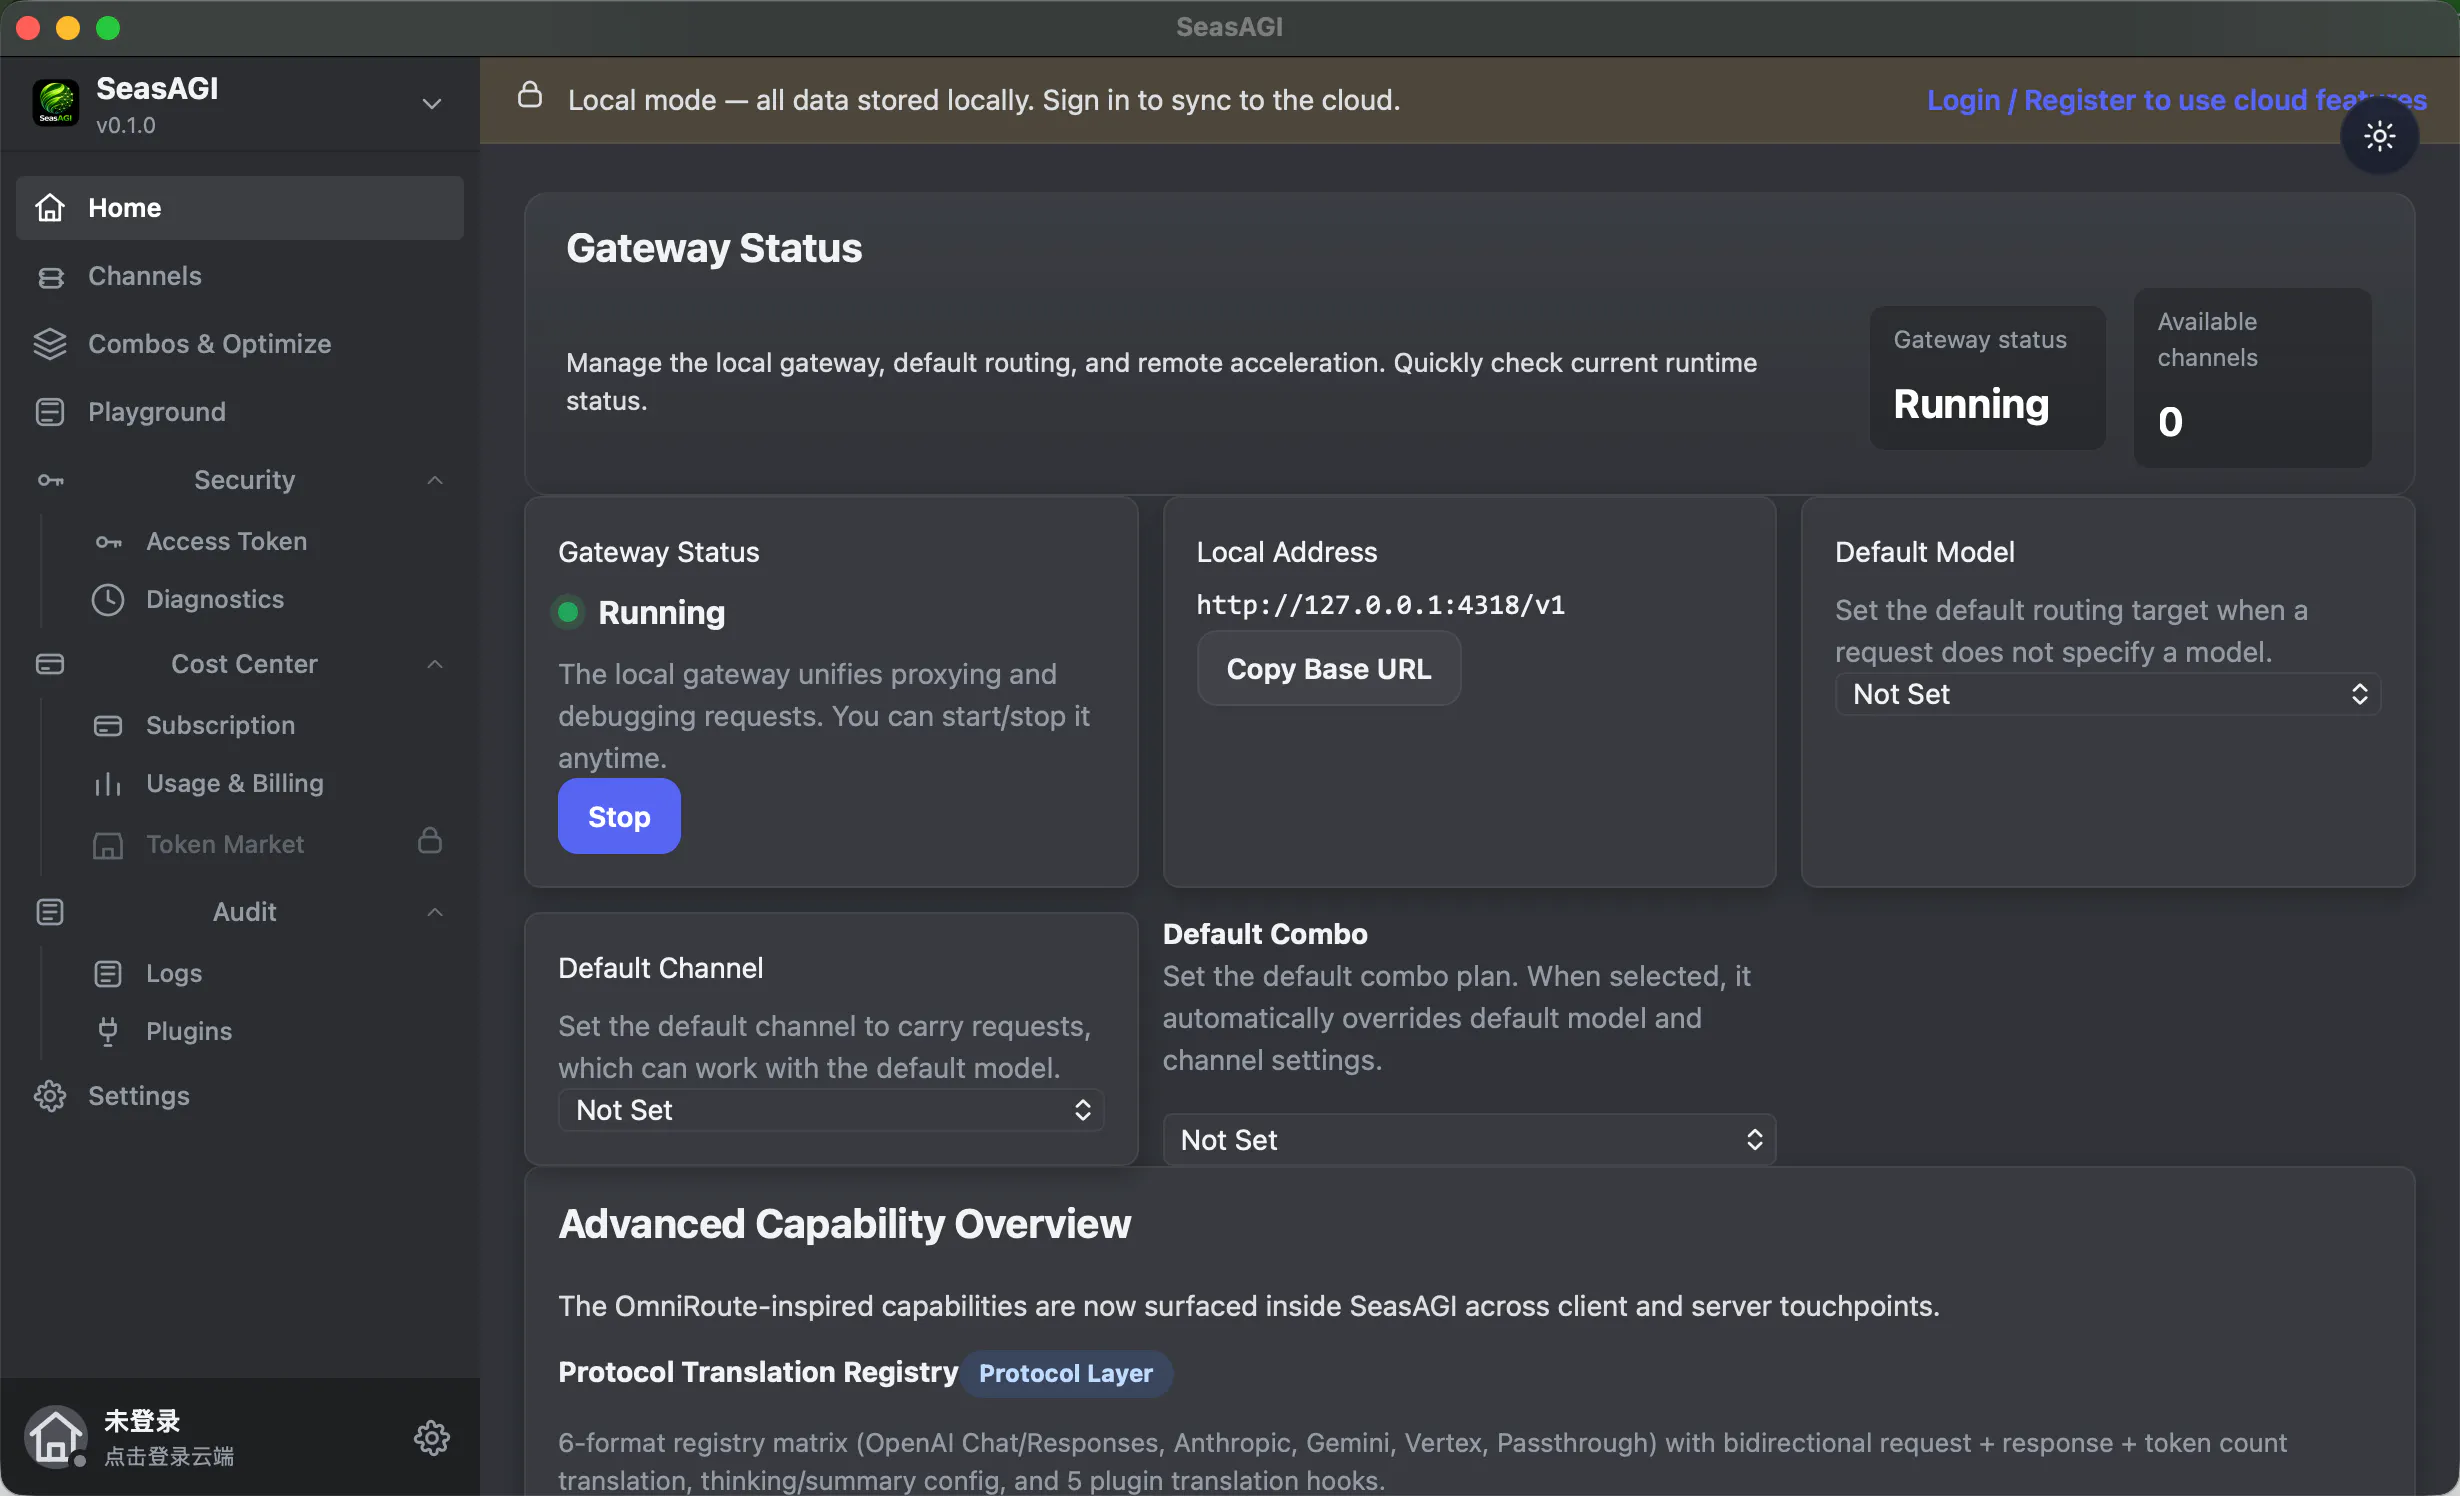This screenshot has height=1496, width=2460.
Task: Click the Token Market store icon
Action: (108, 845)
